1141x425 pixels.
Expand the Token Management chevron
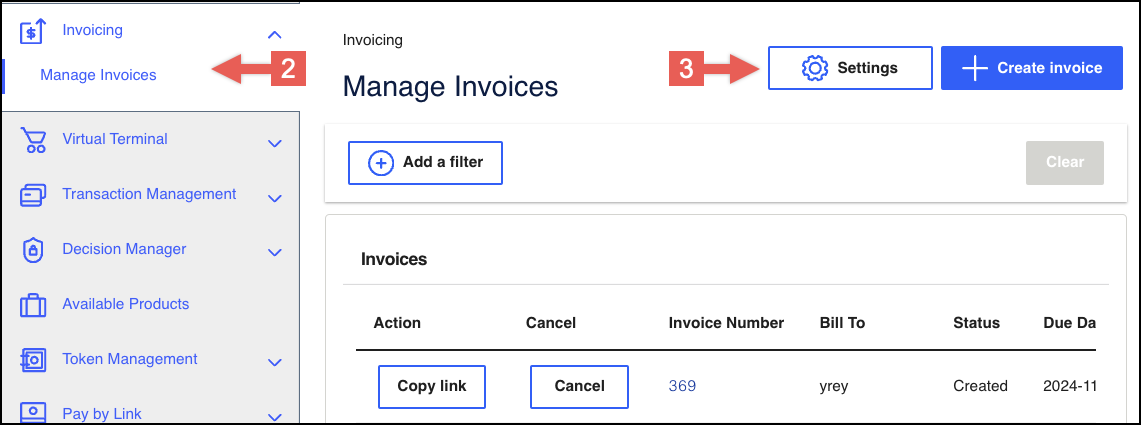[275, 363]
